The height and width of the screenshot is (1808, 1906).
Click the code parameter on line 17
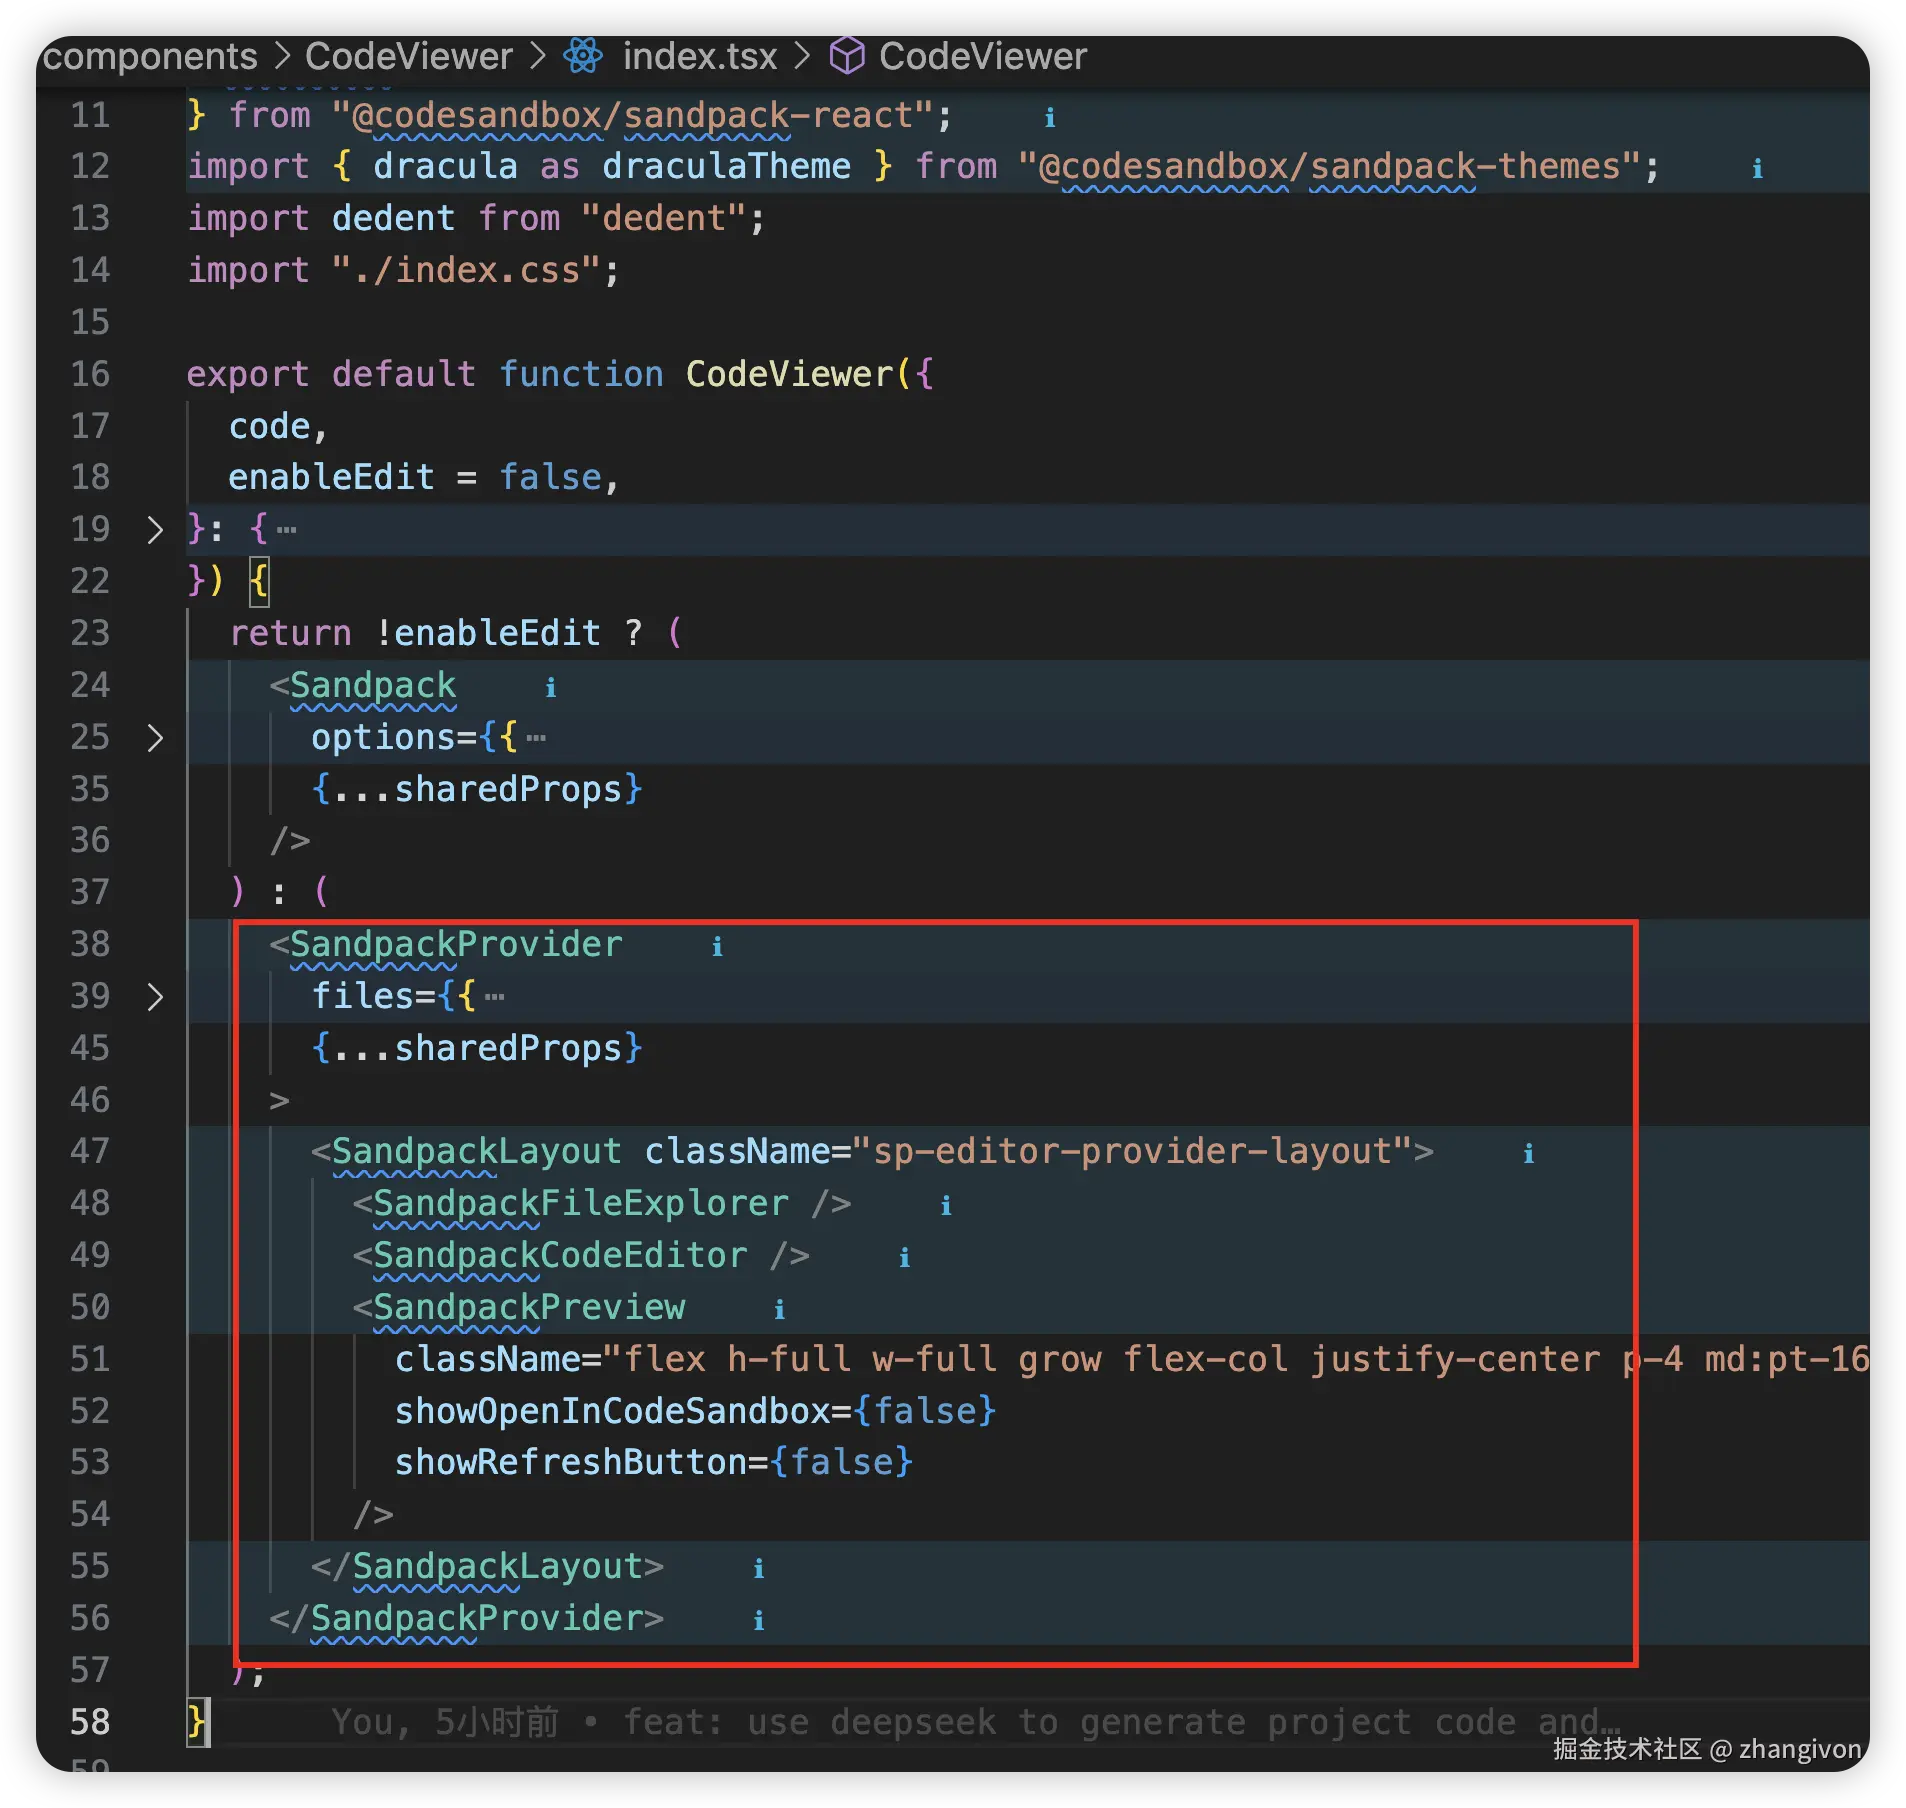269,426
